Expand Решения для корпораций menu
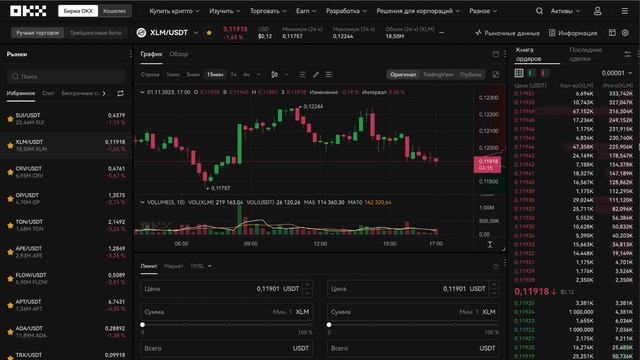This screenshot has height=360, width=640. pos(418,11)
